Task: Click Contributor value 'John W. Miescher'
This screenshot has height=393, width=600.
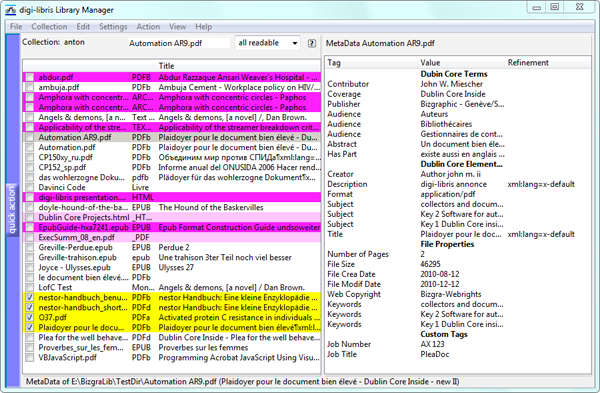Action: tap(452, 84)
